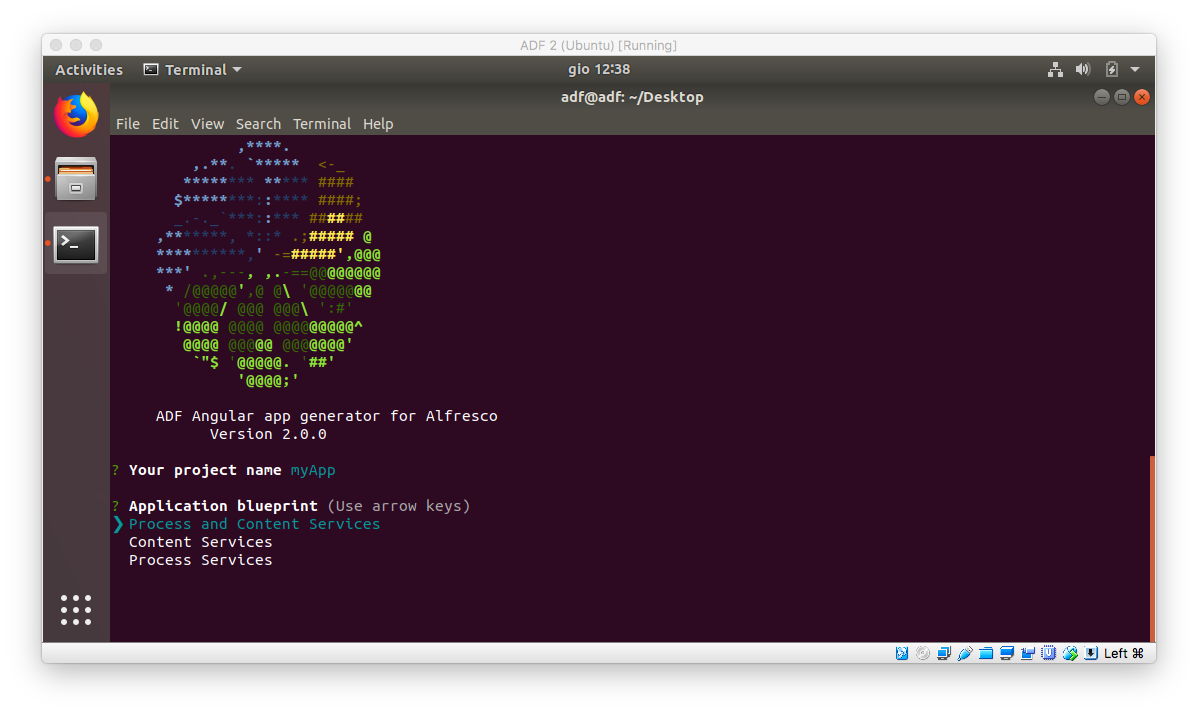Click the VirtualBox optical disc icon
This screenshot has height=713, width=1198.
point(923,653)
